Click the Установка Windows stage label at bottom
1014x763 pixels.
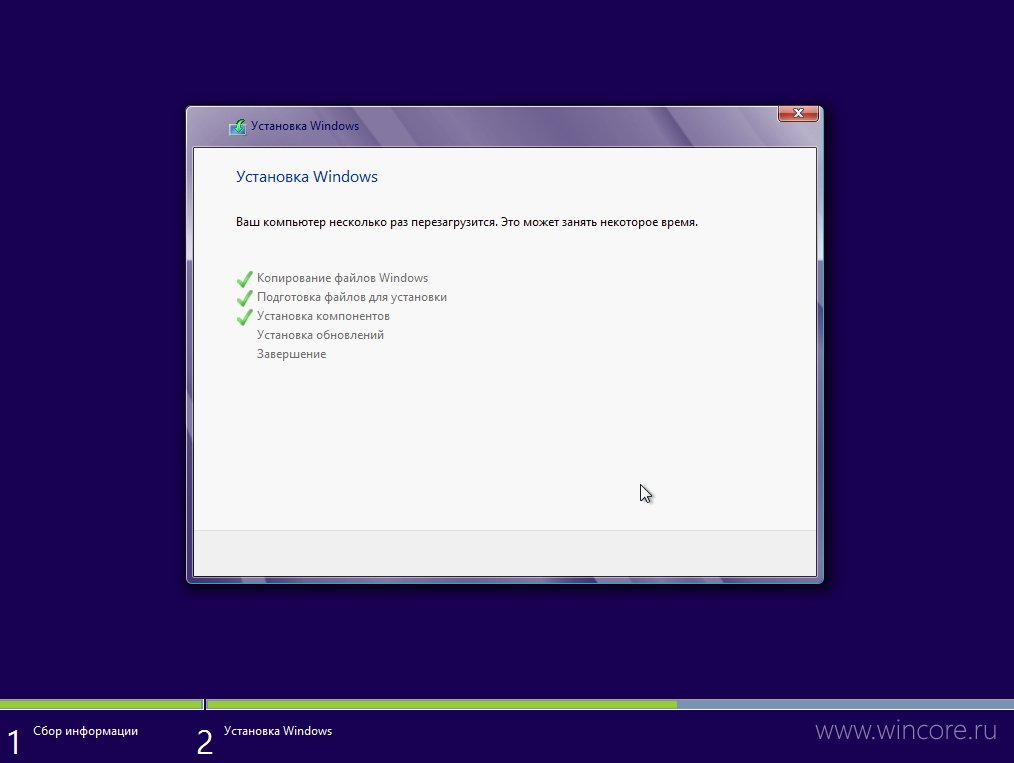click(278, 731)
